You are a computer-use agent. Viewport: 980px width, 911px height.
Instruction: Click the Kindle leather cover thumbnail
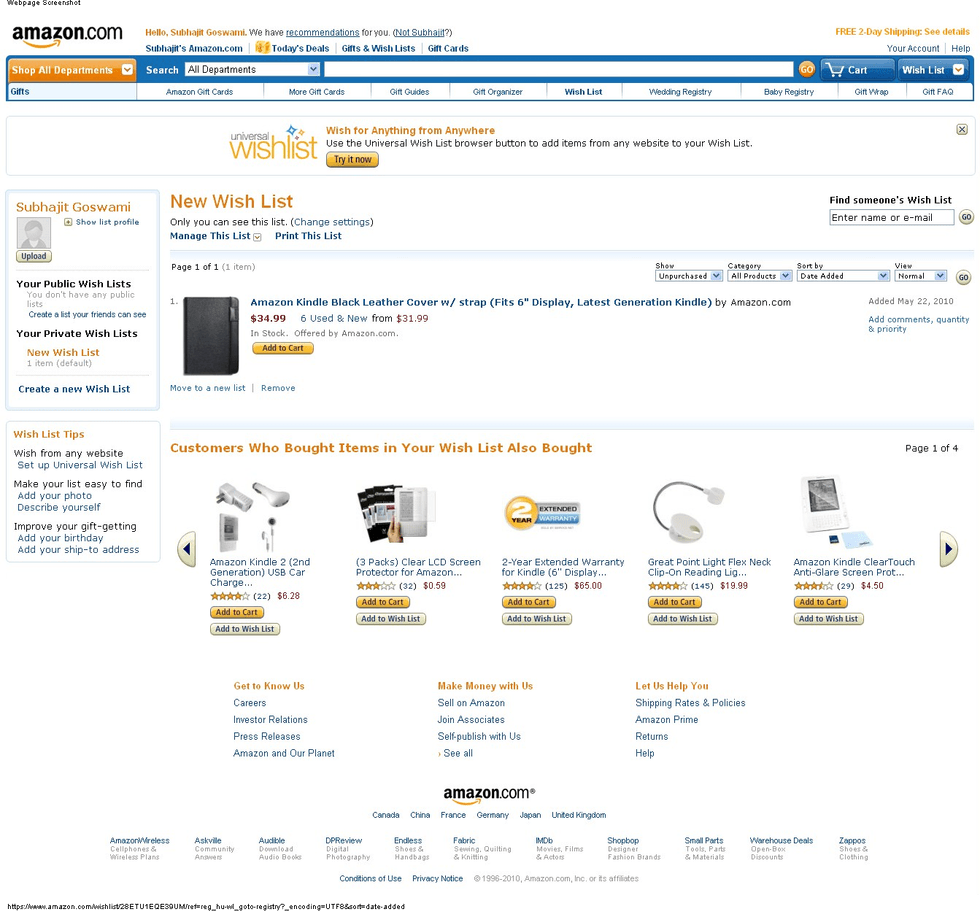(x=211, y=336)
